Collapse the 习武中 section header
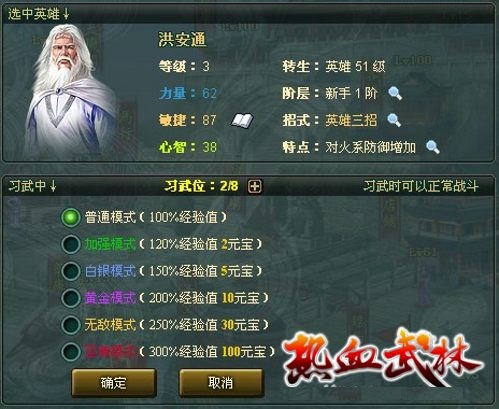The image size is (499, 409). (32, 186)
